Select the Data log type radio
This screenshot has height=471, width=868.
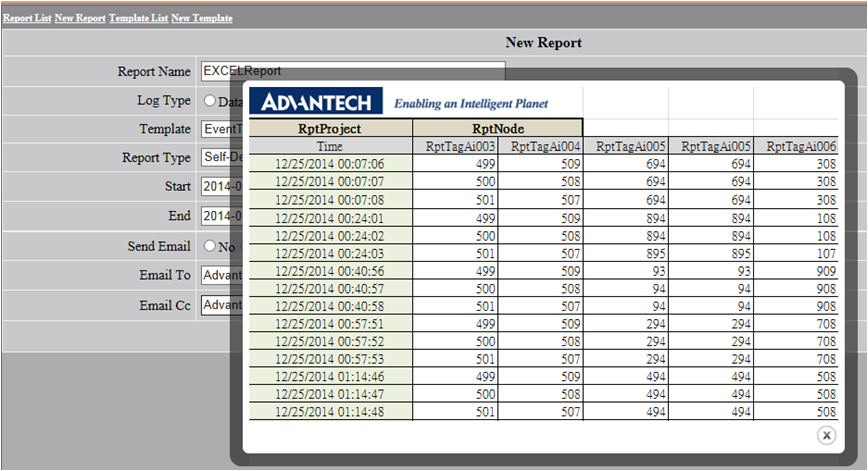coord(209,101)
